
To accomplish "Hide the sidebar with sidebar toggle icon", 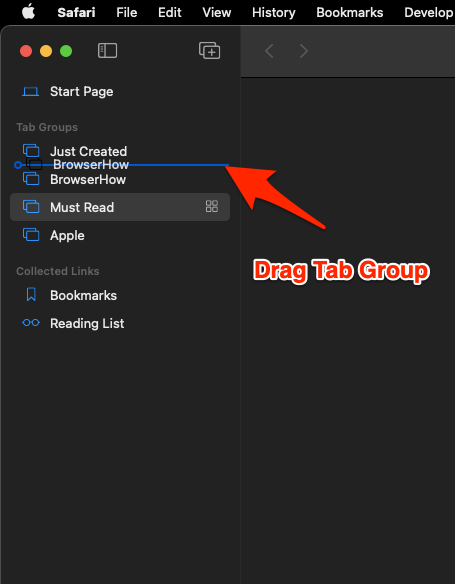I will tap(107, 51).
